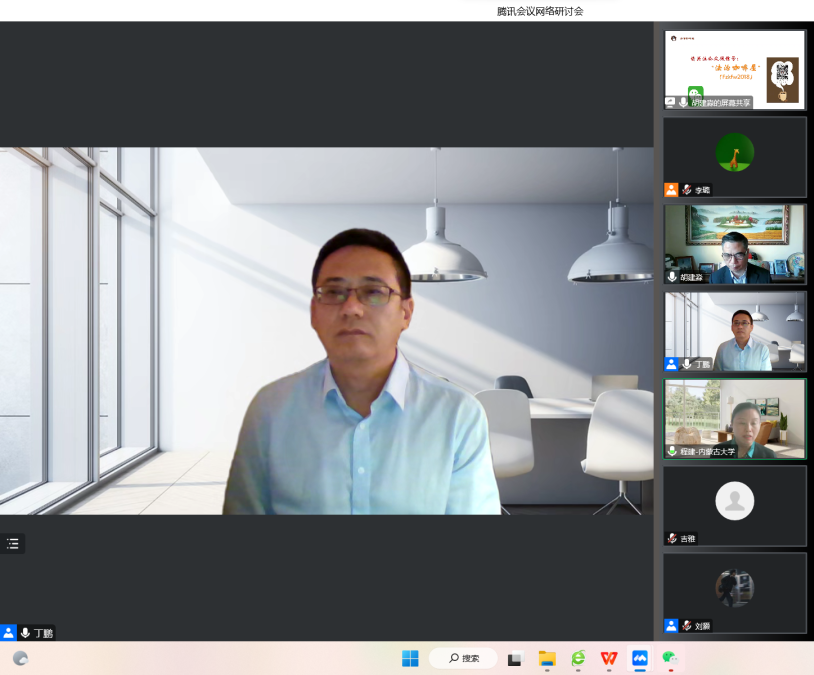Click the microphone icon on 胡建淼's video tile
The image size is (814, 675).
click(672, 277)
